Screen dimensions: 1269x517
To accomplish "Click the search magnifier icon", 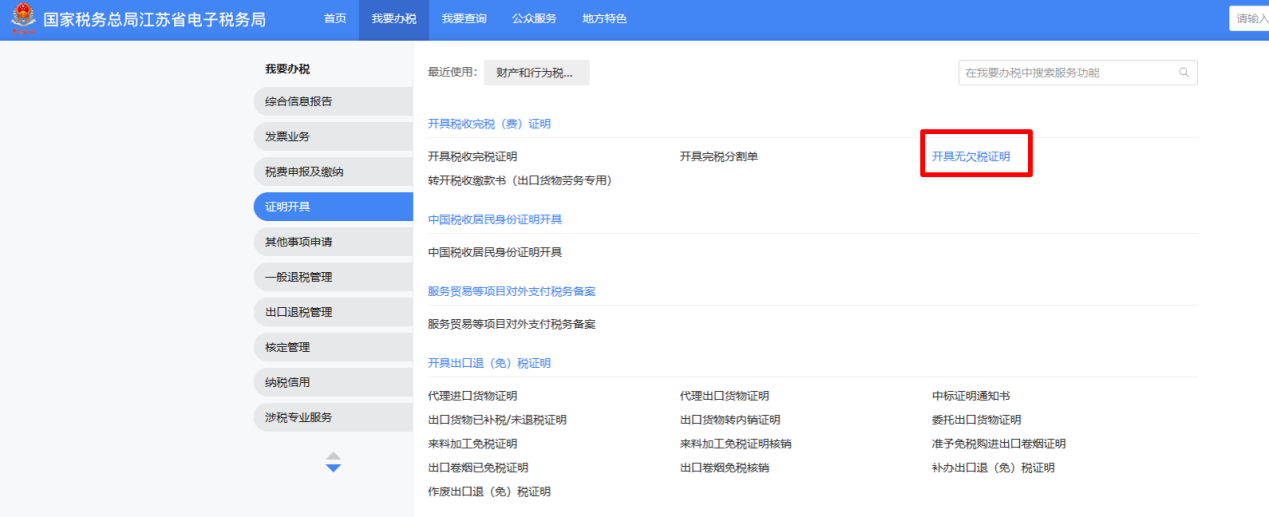I will [x=1184, y=73].
